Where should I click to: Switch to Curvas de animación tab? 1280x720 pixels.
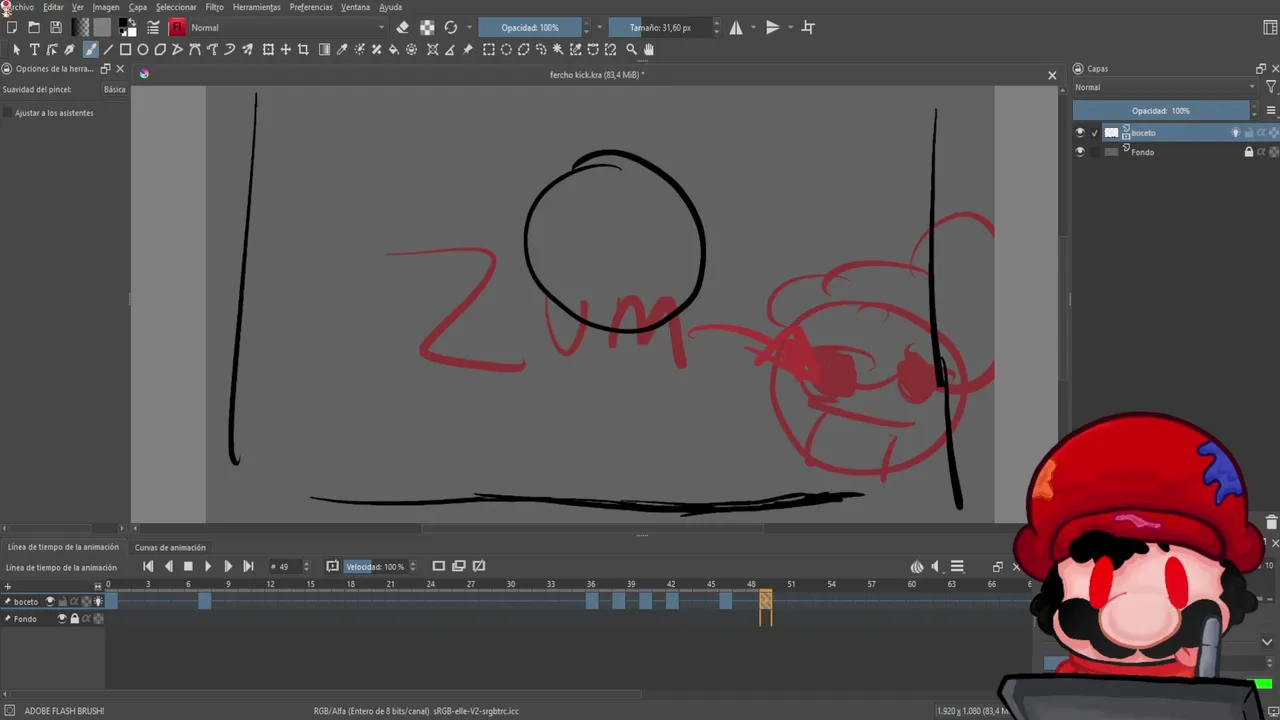click(x=170, y=547)
